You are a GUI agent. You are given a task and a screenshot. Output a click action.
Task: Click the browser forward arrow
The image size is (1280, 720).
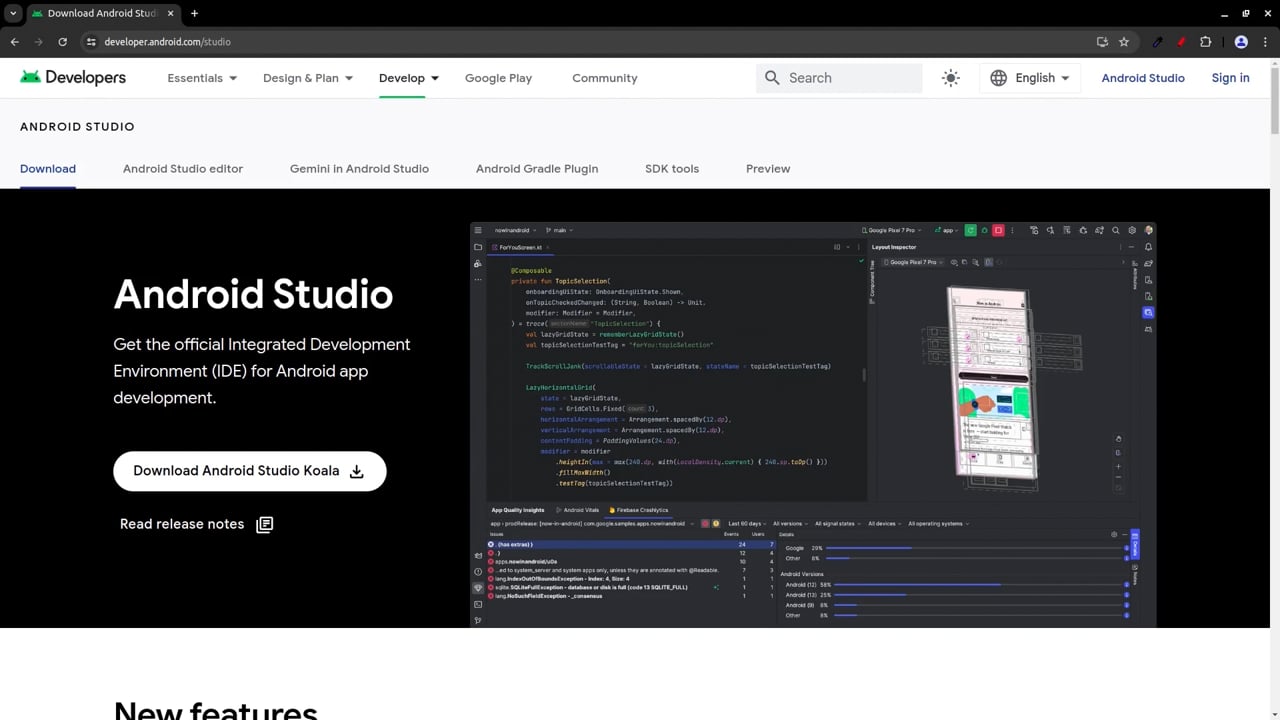click(39, 42)
